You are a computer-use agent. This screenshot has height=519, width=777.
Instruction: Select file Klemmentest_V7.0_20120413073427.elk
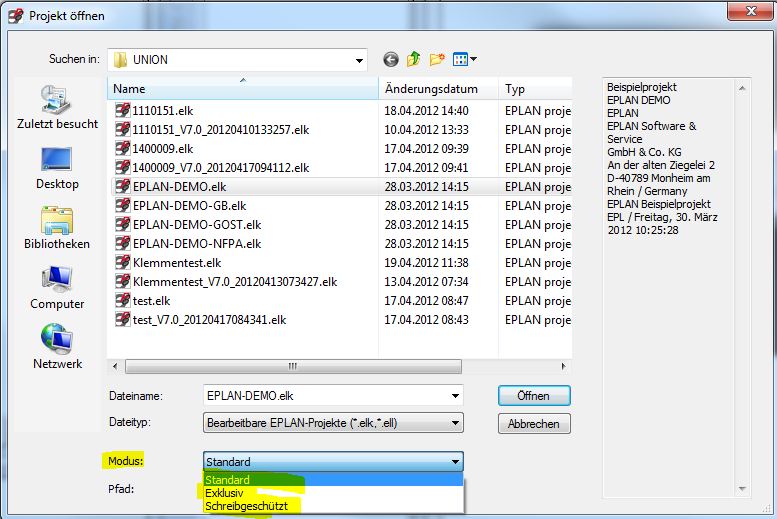pyautogui.click(x=235, y=282)
